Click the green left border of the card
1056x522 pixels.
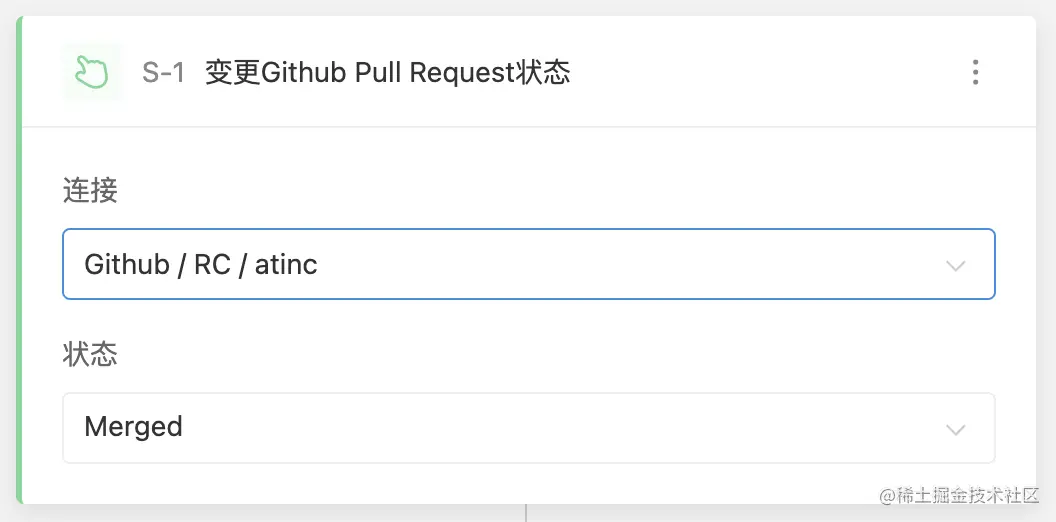[20, 260]
